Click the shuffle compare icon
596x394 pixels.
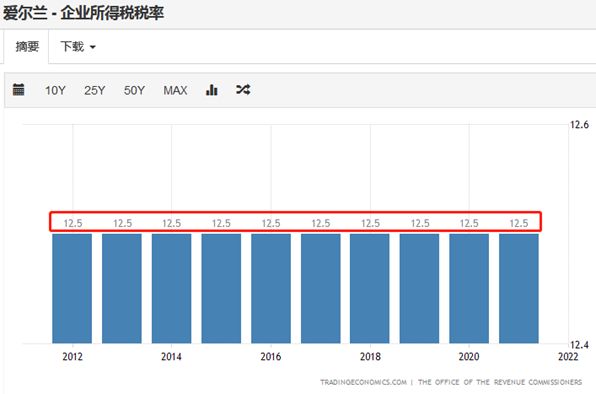click(x=243, y=90)
